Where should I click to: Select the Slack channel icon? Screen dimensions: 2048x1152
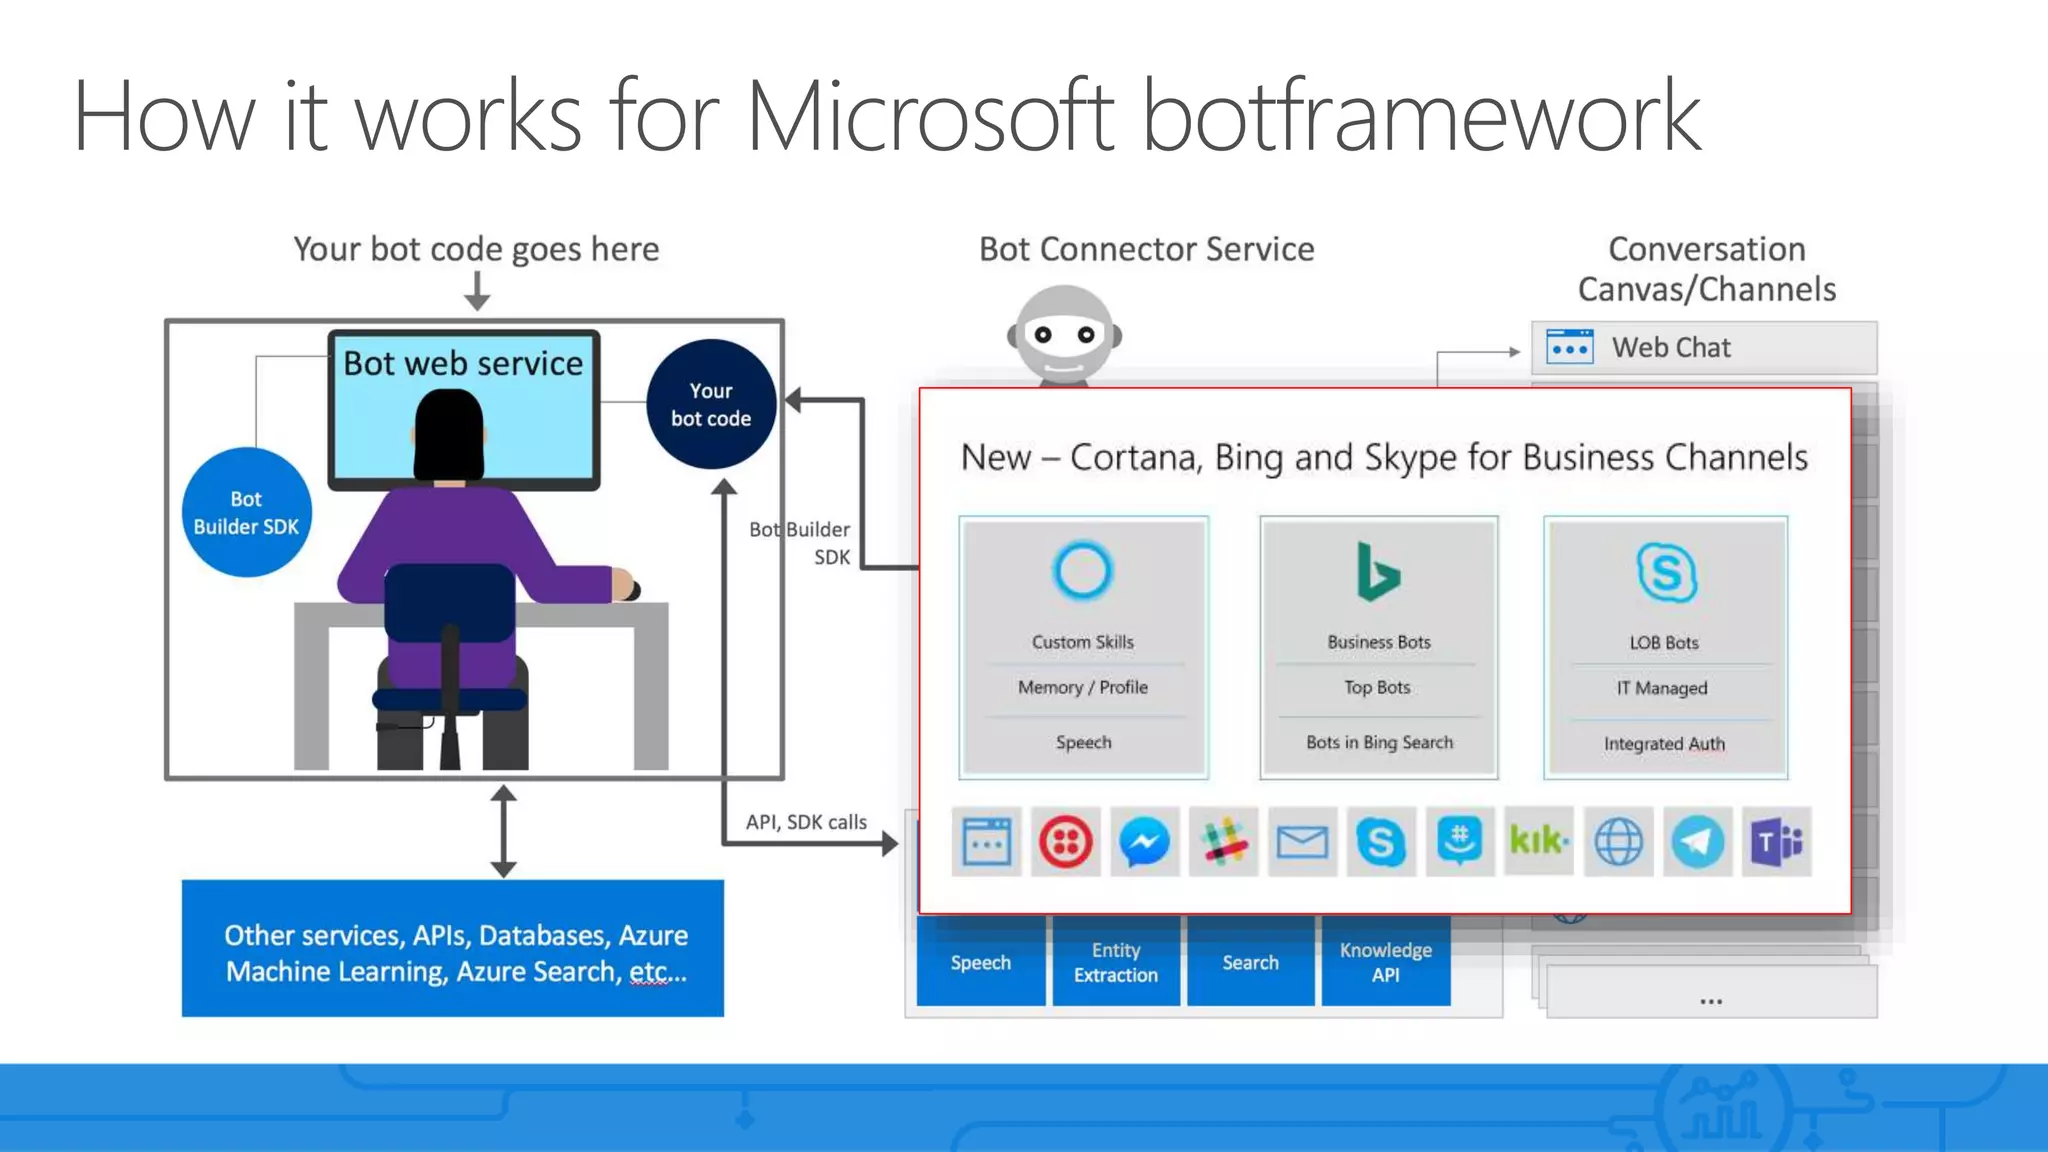pos(1224,842)
